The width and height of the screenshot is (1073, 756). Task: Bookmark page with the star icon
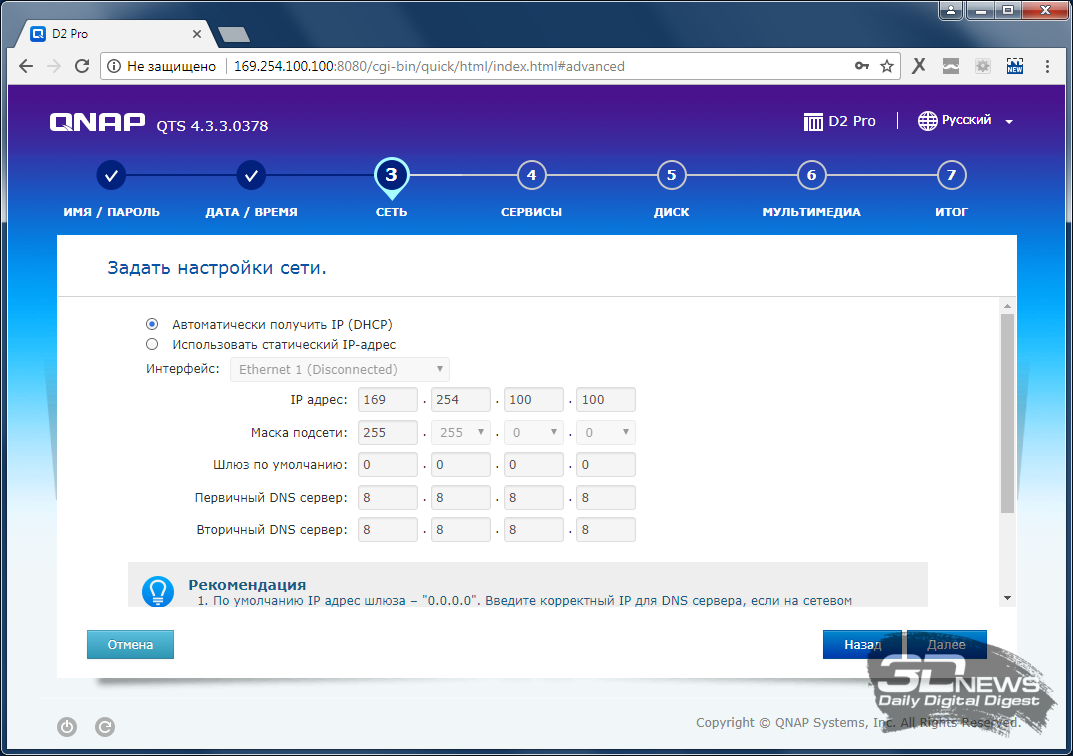pyautogui.click(x=887, y=66)
